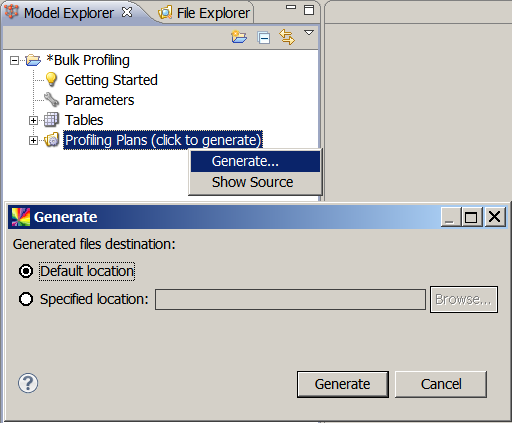The image size is (512, 423).
Task: Select the Parameters tree item
Action: (x=99, y=100)
